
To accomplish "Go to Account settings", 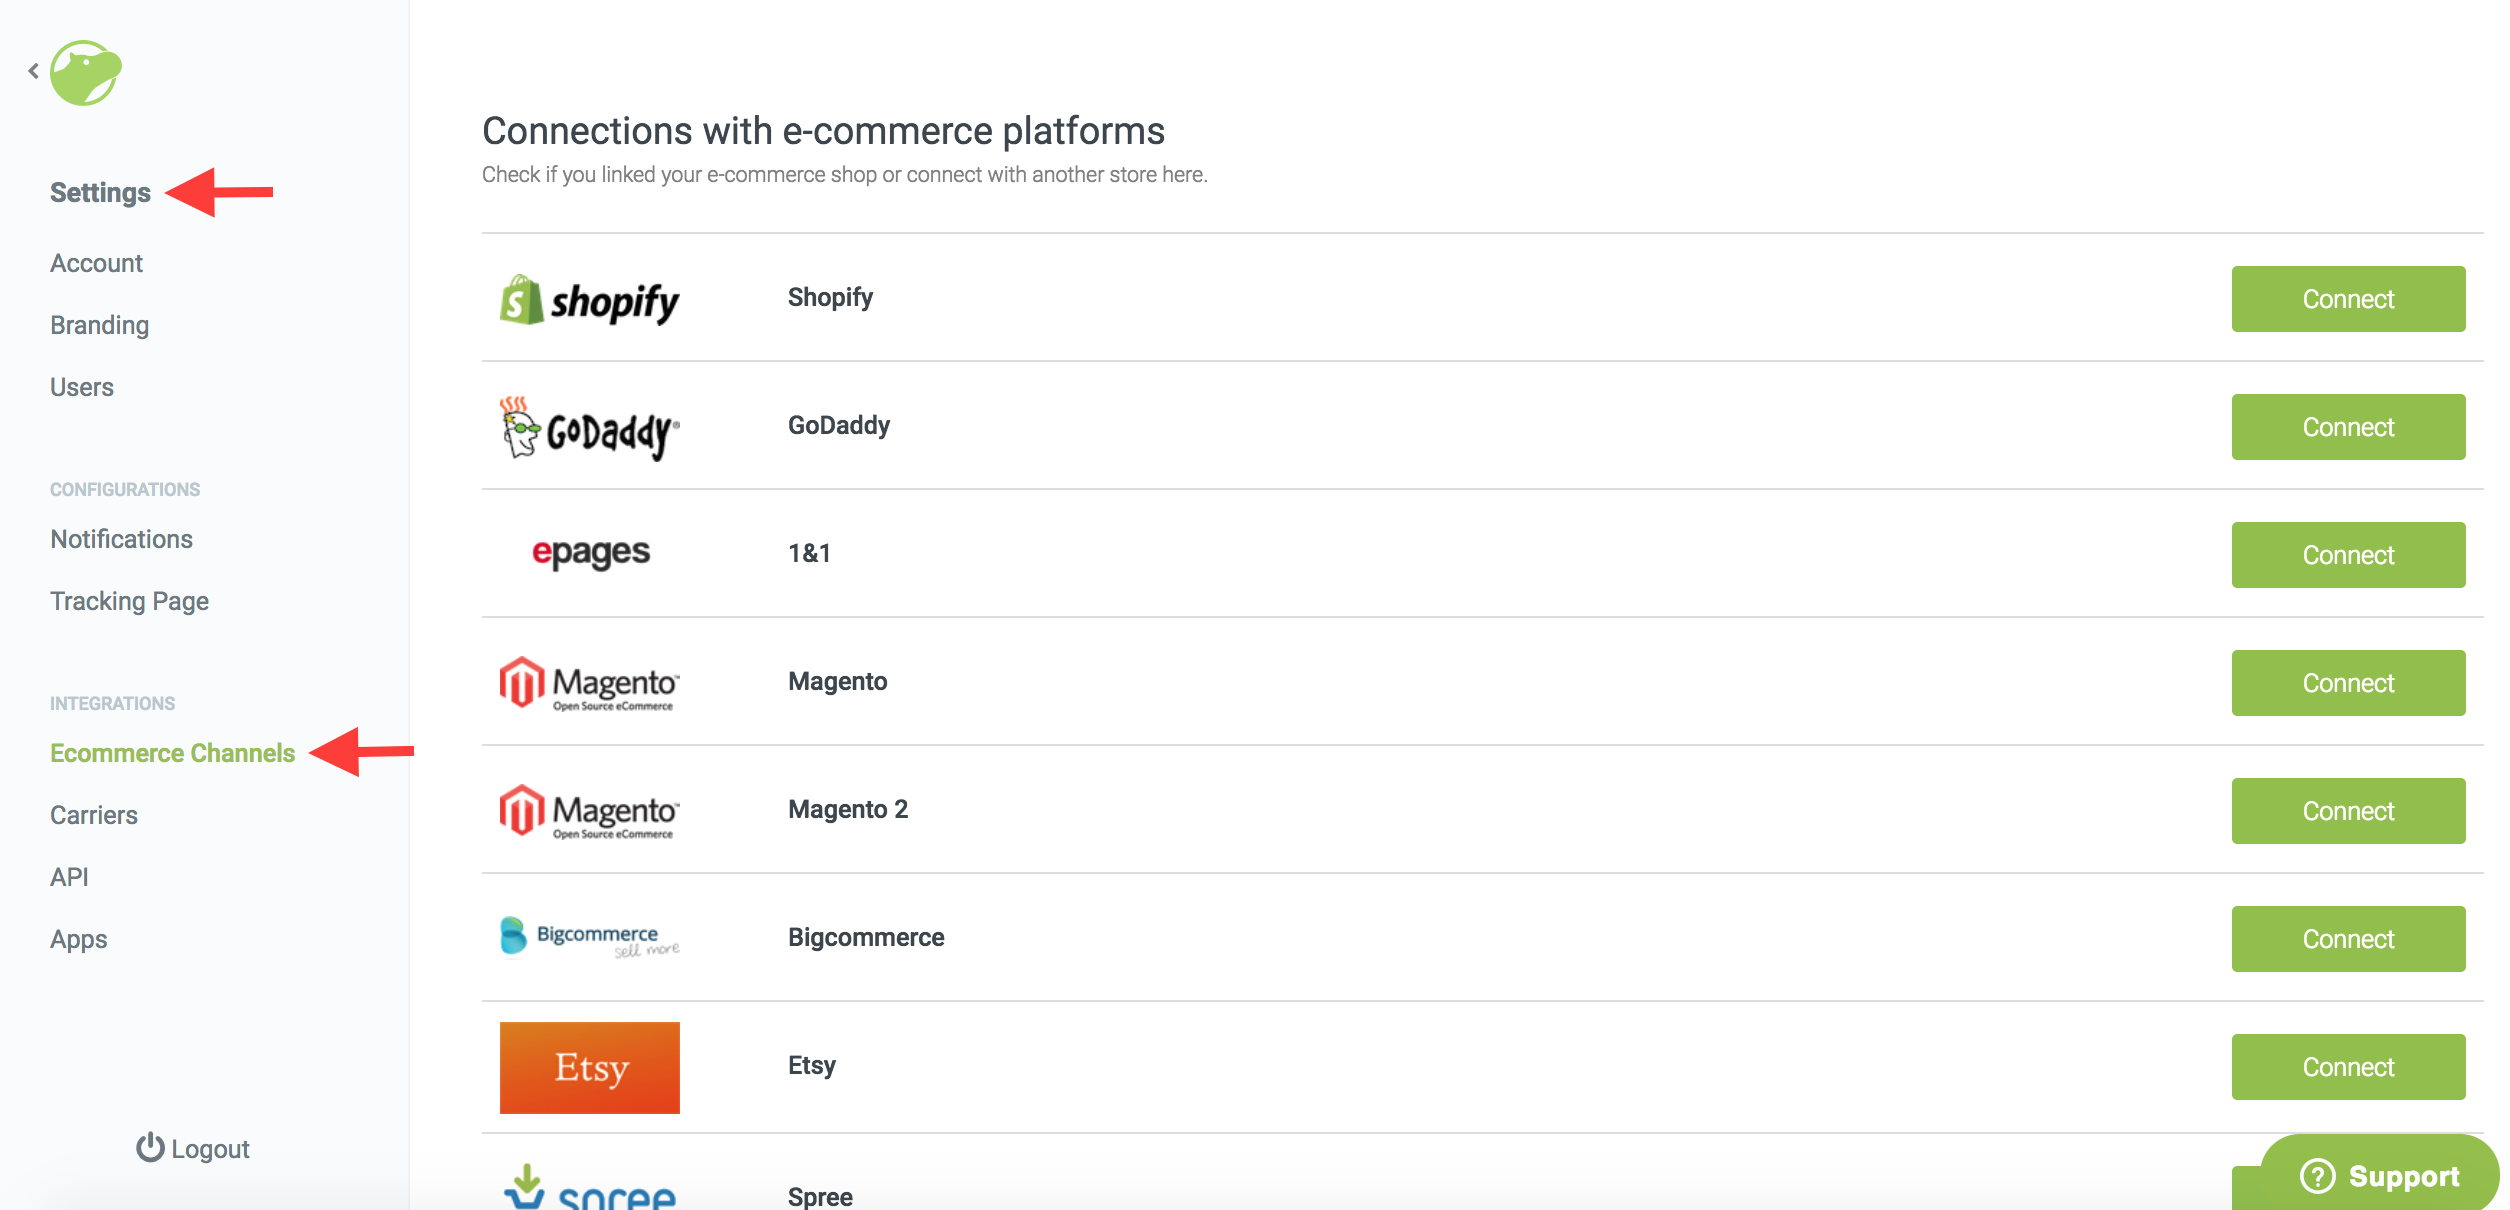I will (x=96, y=263).
